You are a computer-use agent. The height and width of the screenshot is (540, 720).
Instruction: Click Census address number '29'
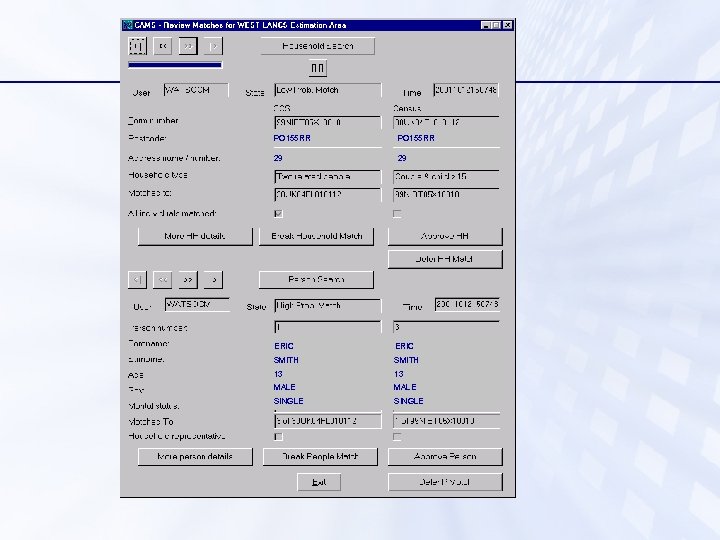tap(402, 158)
